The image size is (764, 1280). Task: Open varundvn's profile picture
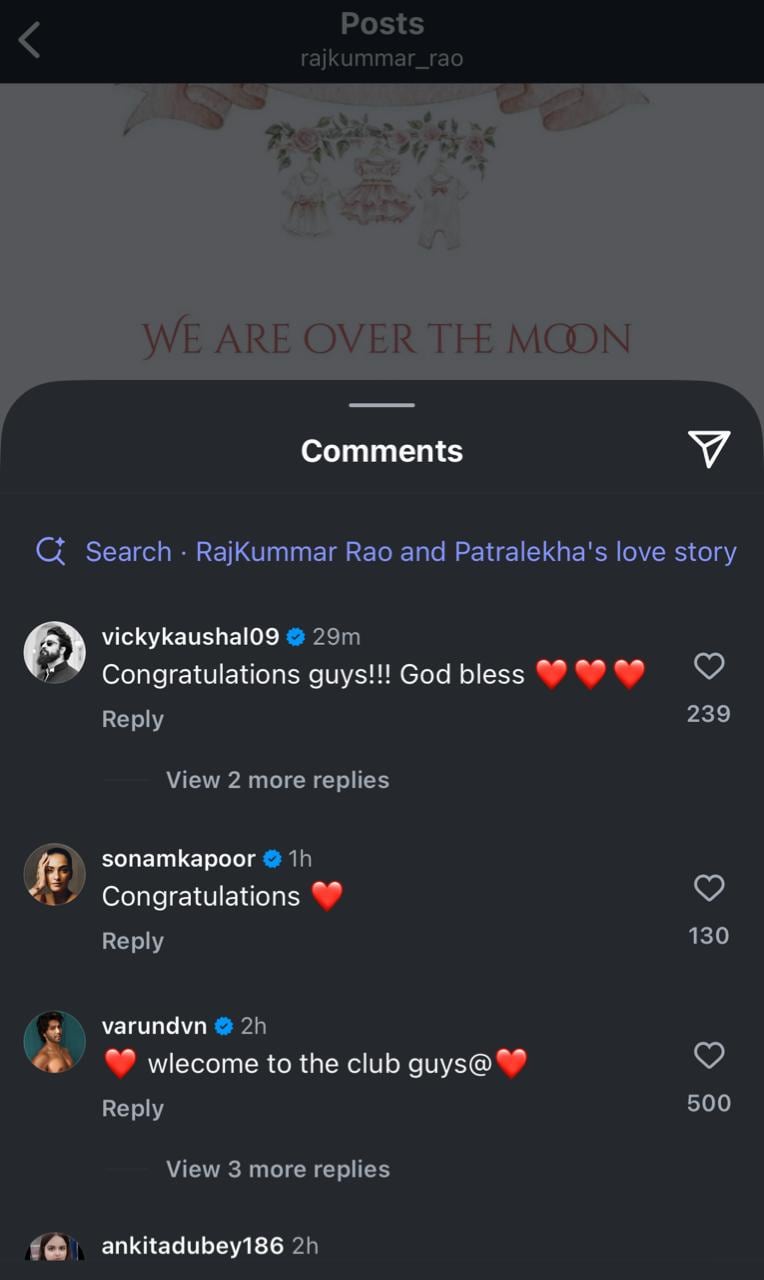(x=54, y=1042)
